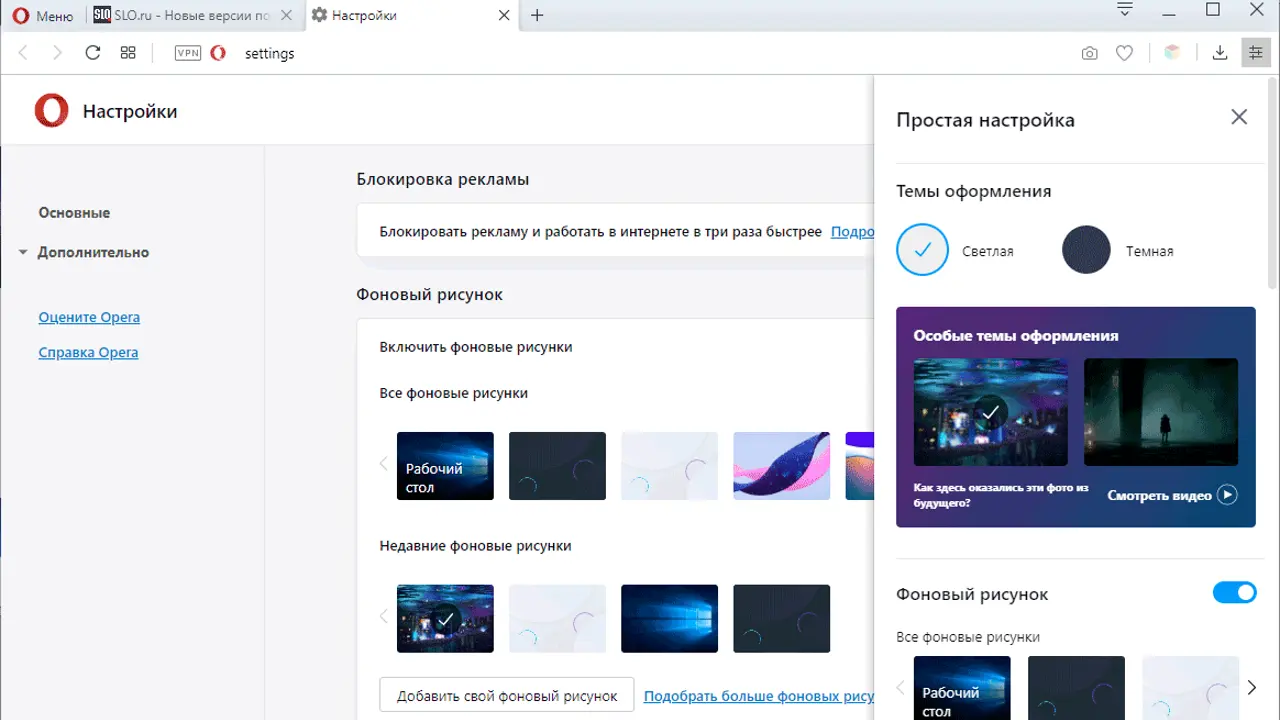1280x720 pixels.
Task: Open the Справка Opera link
Action: (88, 353)
